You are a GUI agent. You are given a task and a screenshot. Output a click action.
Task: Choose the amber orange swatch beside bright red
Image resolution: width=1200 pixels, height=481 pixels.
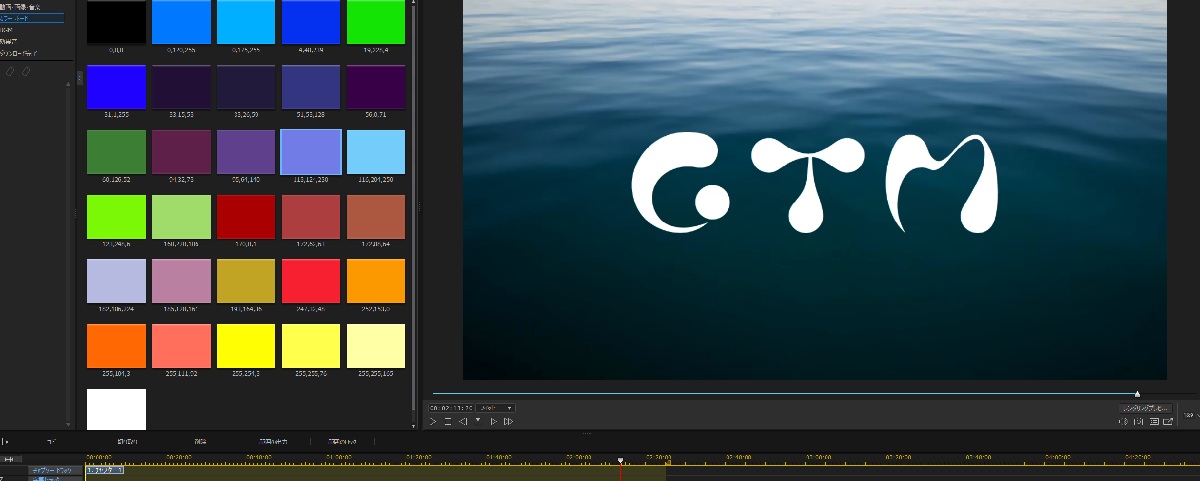pyautogui.click(x=376, y=281)
